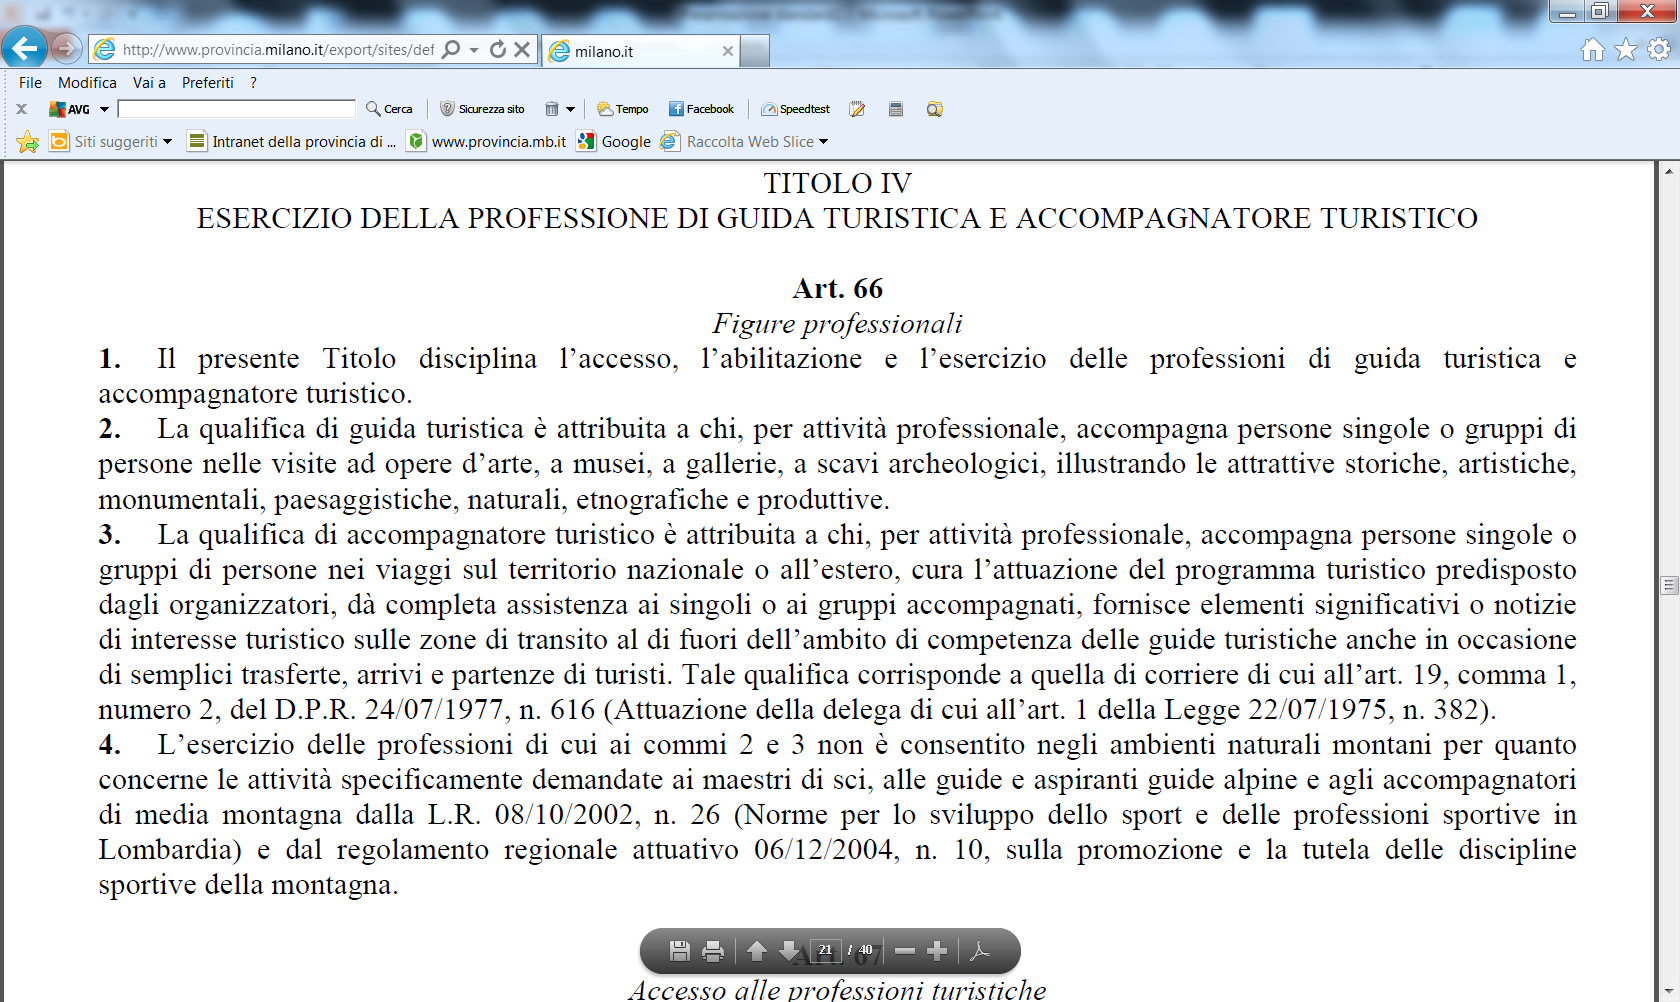
Task: Click the browser Forward arrow
Action: [x=65, y=48]
